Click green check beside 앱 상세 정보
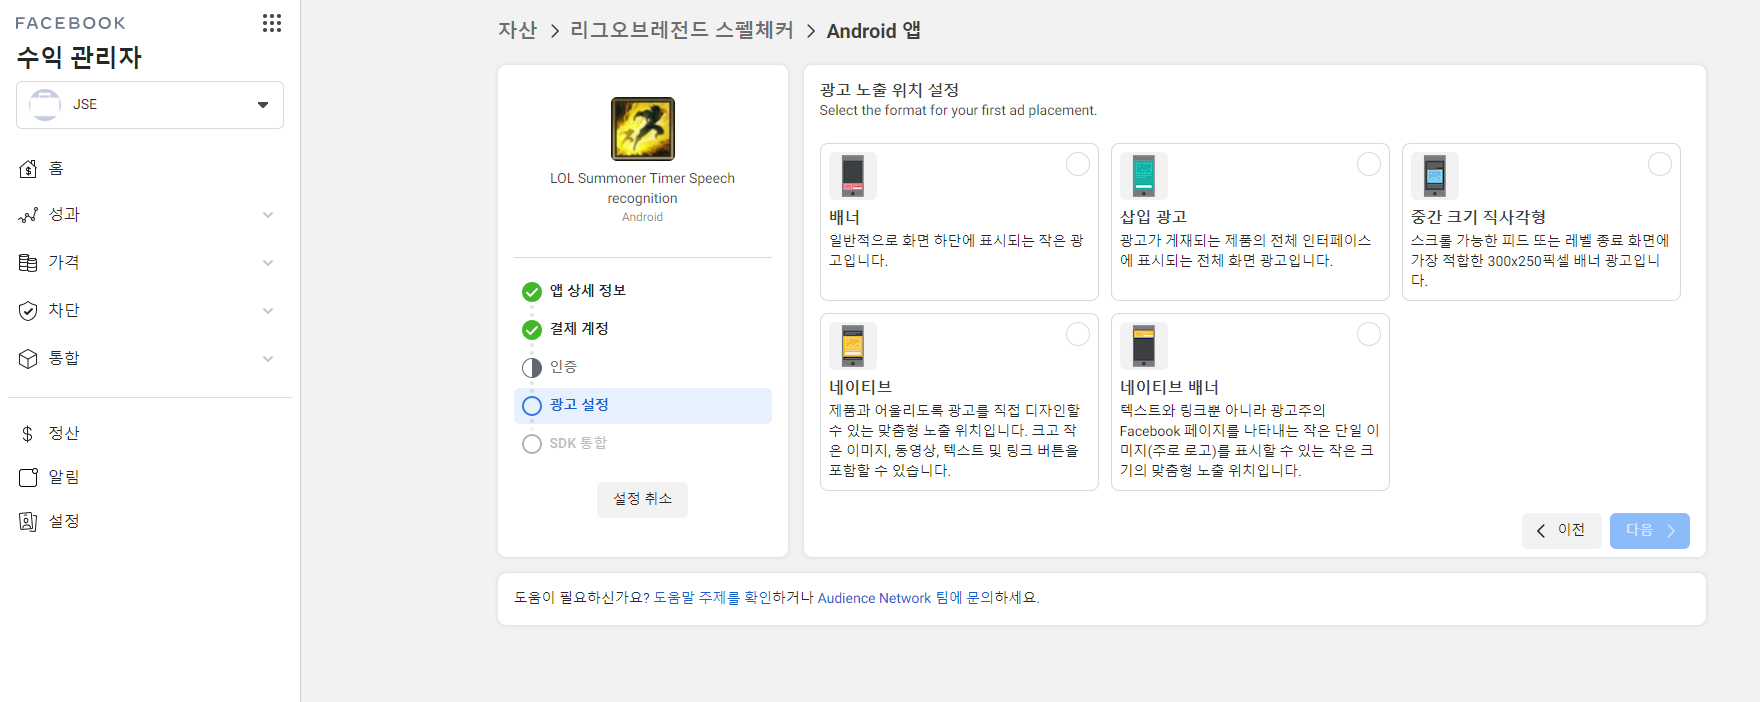The image size is (1760, 702). (x=532, y=292)
